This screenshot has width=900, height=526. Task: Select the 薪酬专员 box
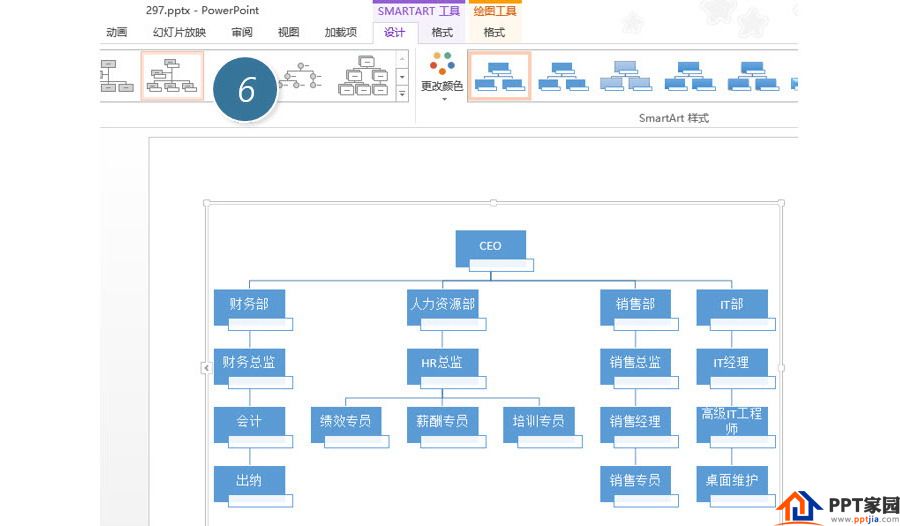(x=443, y=425)
